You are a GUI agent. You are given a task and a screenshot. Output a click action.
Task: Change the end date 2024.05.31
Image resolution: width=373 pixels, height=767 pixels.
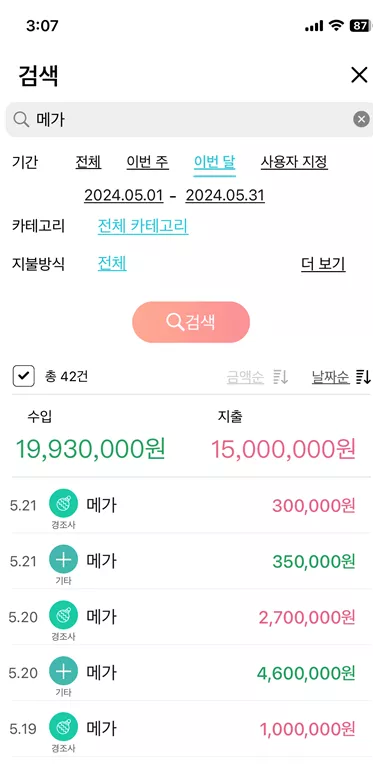tap(225, 196)
